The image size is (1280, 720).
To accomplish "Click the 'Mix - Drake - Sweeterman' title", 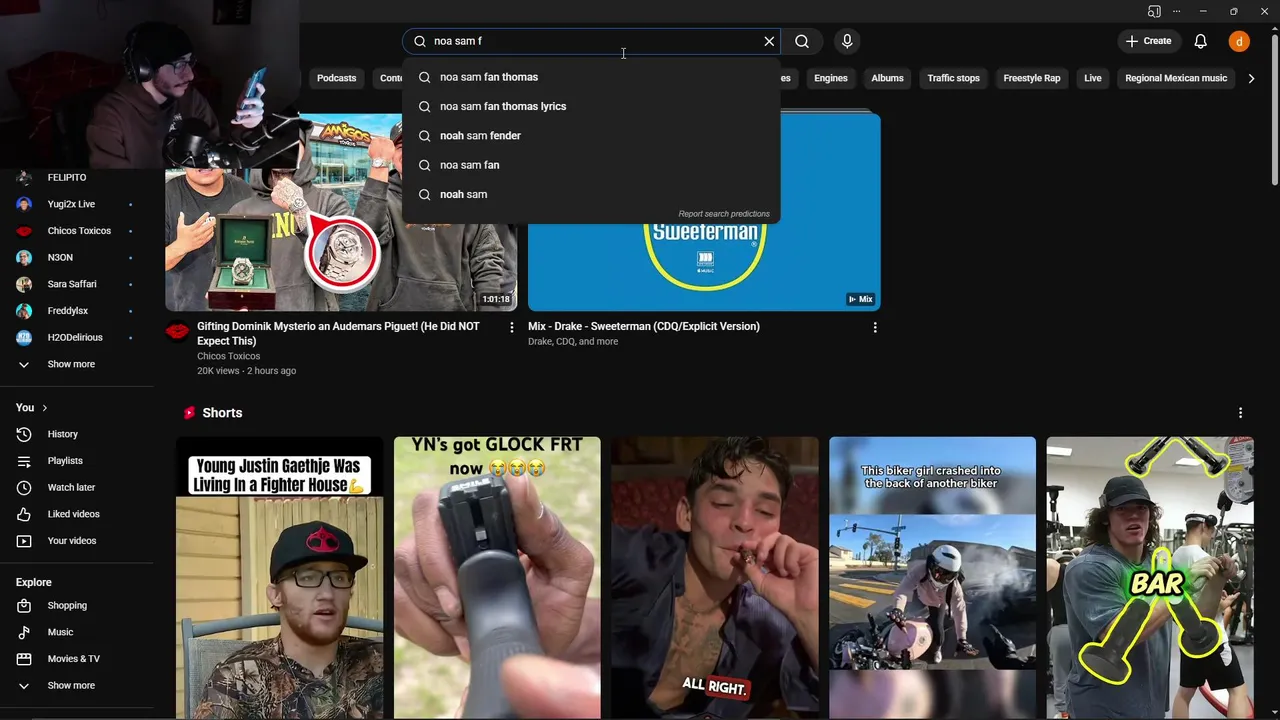I will [644, 326].
